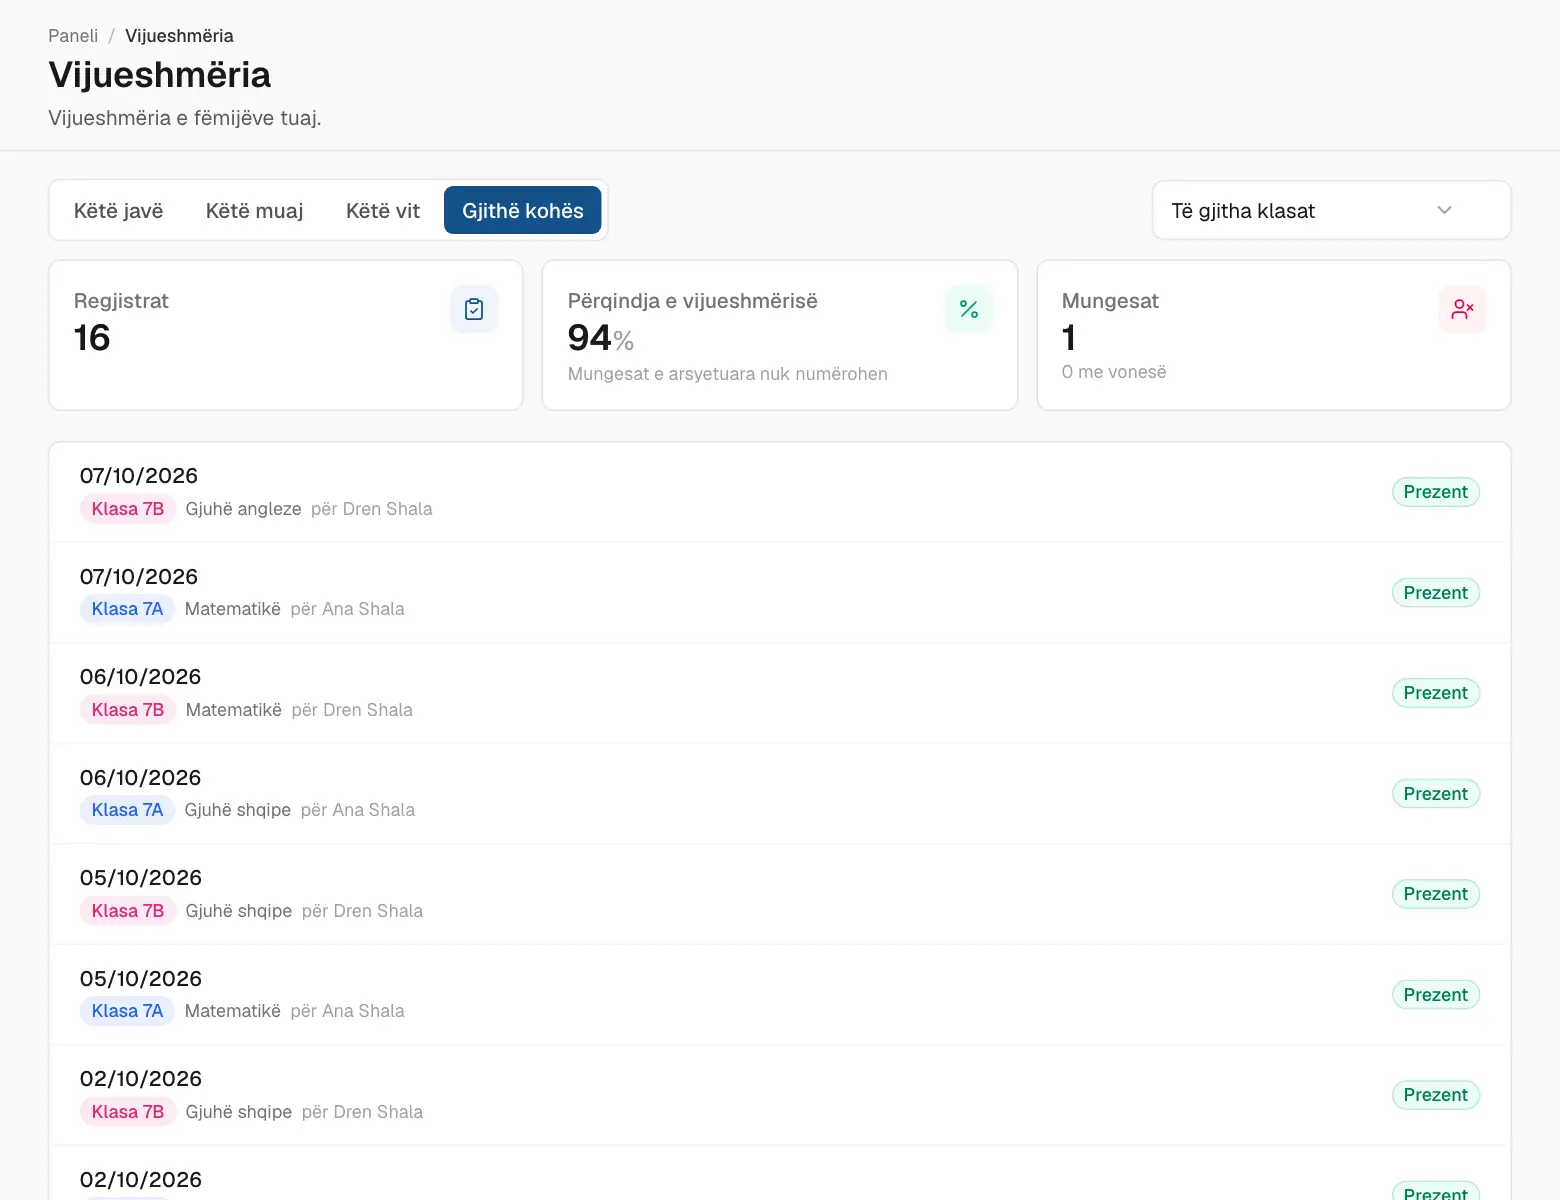Click the 'Vijueshmëria e fëmijëve tuaj.' subtitle

[x=185, y=118]
